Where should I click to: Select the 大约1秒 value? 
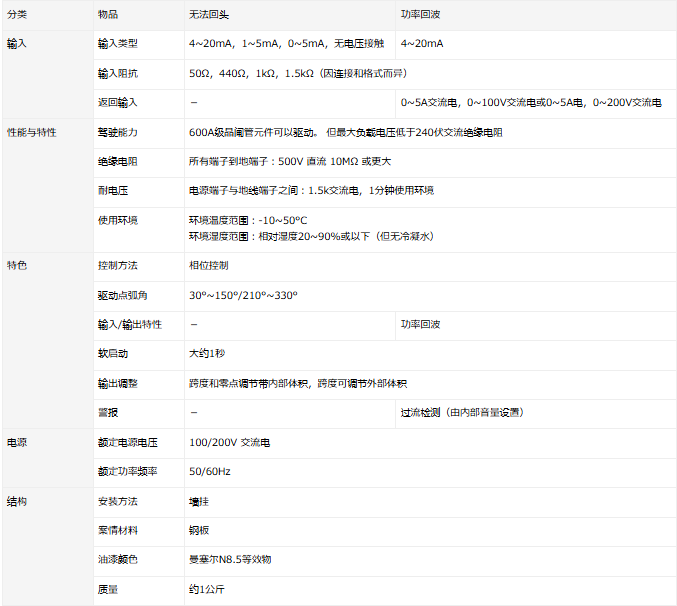(x=207, y=354)
